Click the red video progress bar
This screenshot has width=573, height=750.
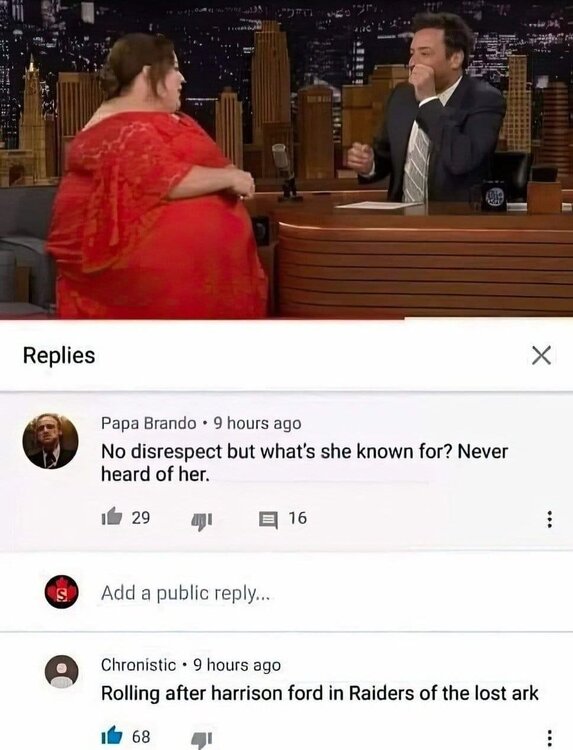[202, 320]
